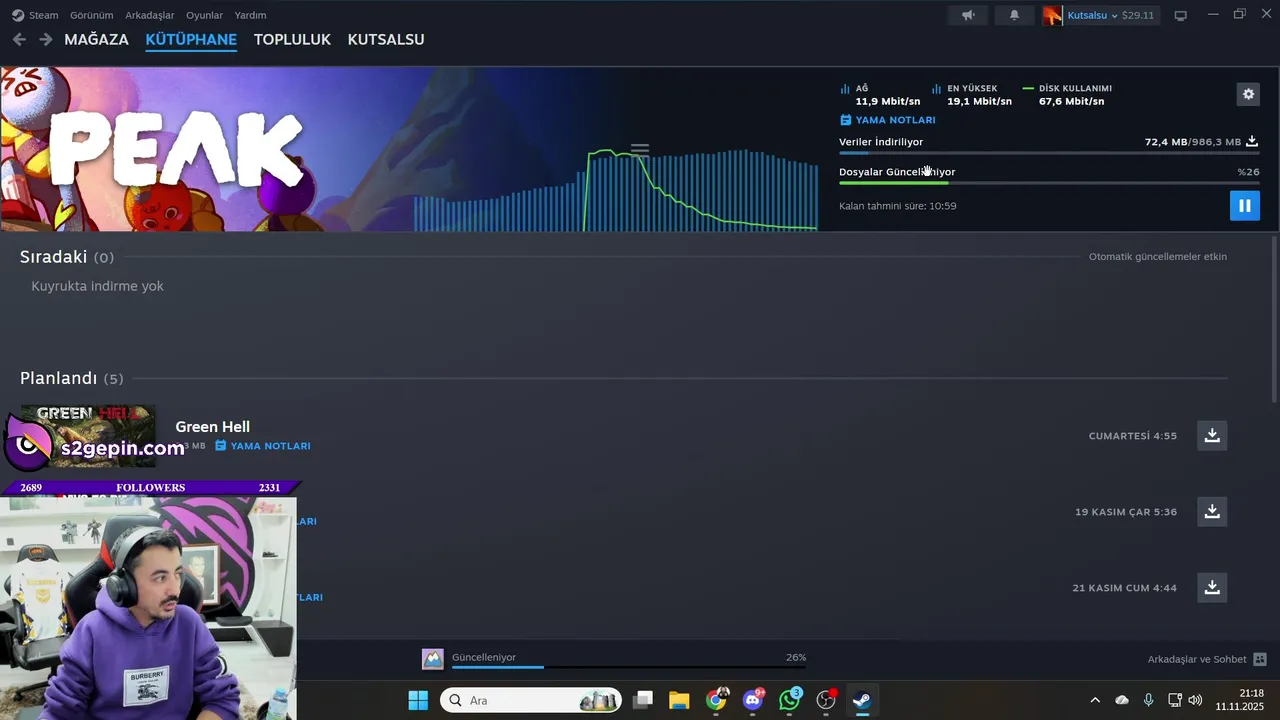The image size is (1280, 720).
Task: Click the Veriler İndiriliyor progress bar
Action: coord(1049,153)
